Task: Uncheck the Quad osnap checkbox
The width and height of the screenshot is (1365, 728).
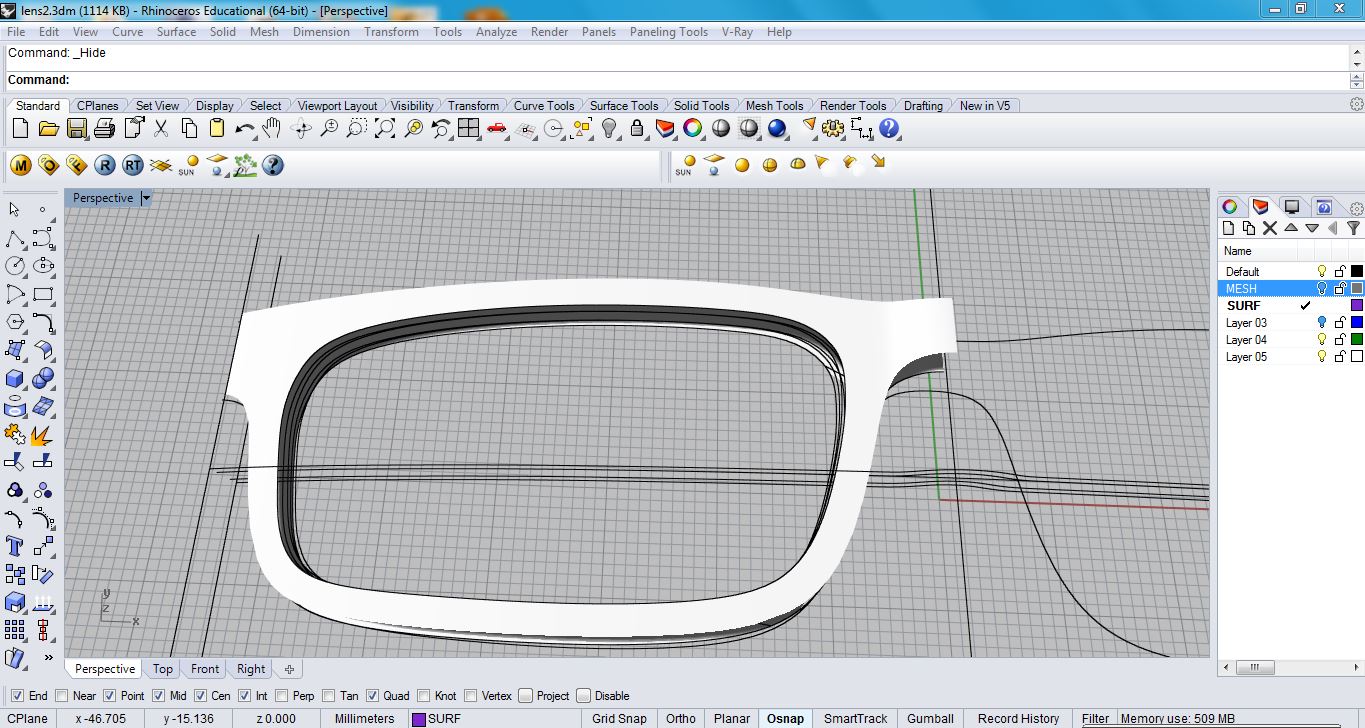Action: 373,696
